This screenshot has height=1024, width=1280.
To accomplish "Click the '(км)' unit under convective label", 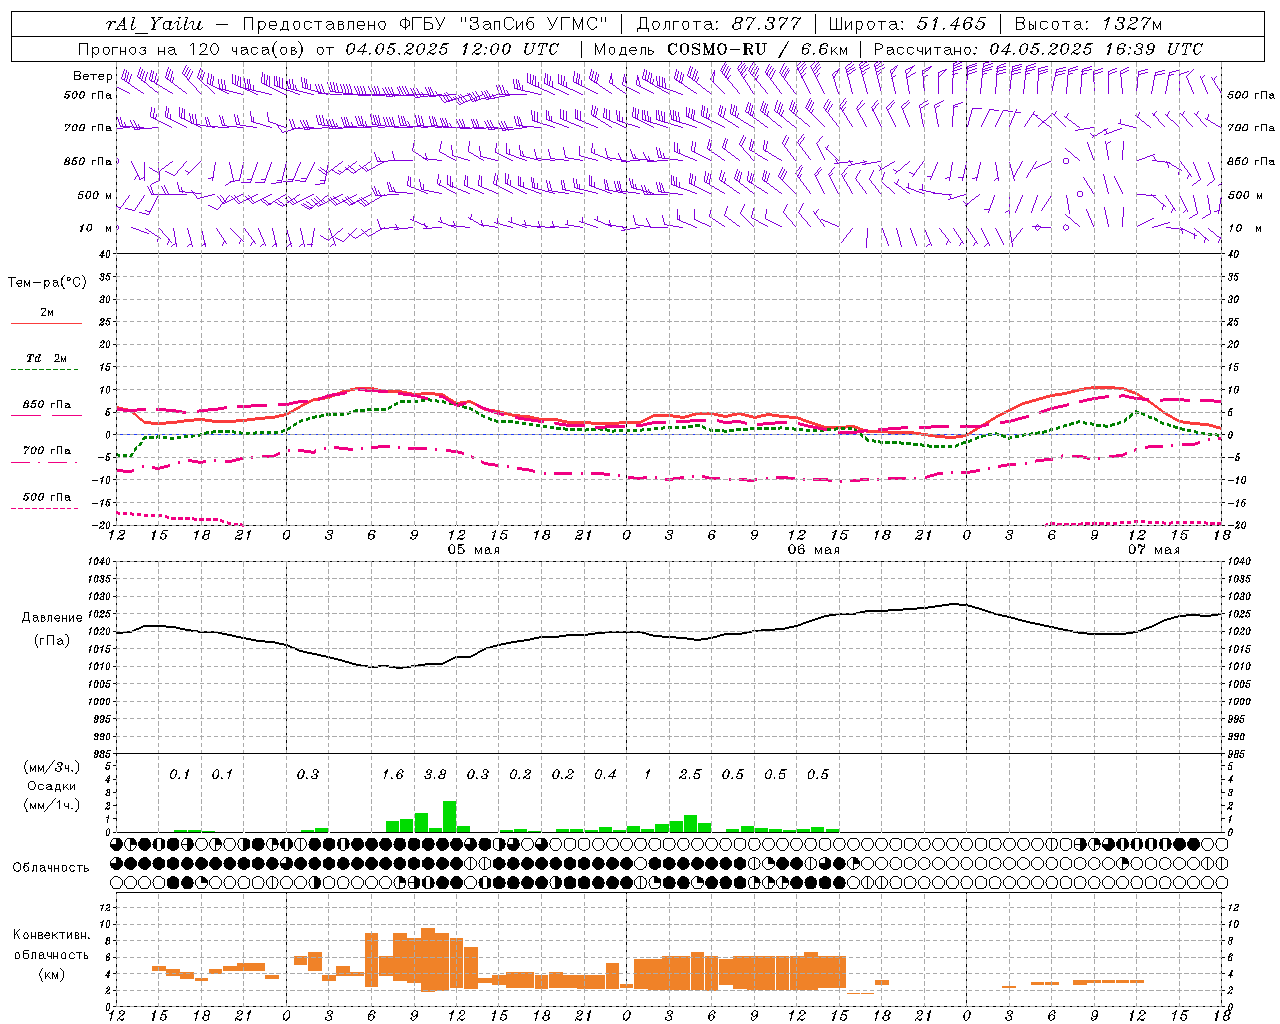I will click(x=52, y=974).
